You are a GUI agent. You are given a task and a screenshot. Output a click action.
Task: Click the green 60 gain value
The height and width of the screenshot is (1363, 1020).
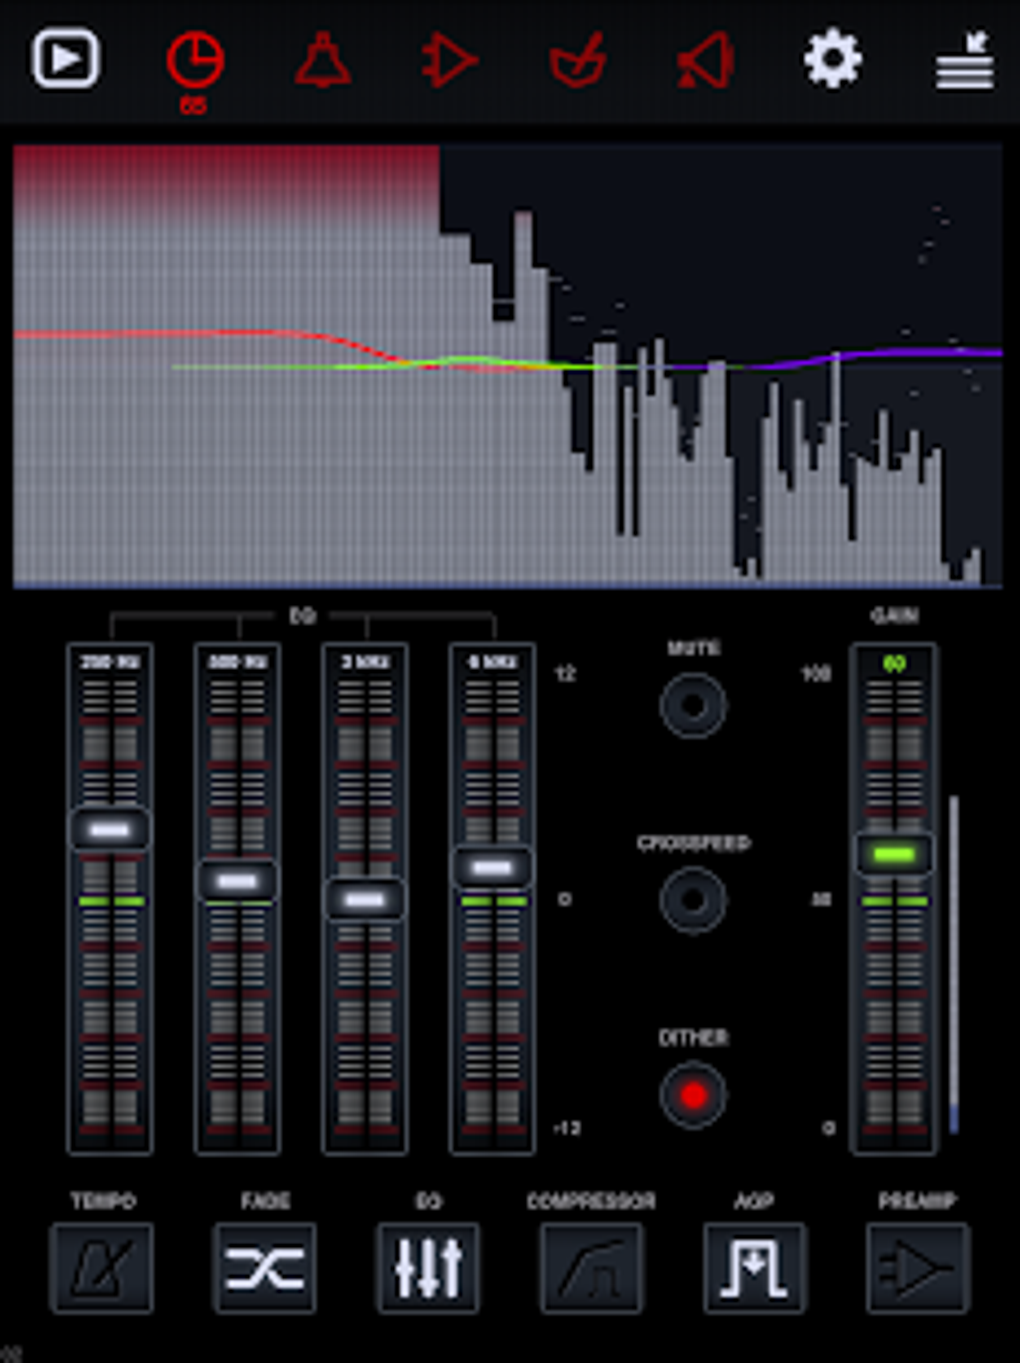[x=894, y=663]
